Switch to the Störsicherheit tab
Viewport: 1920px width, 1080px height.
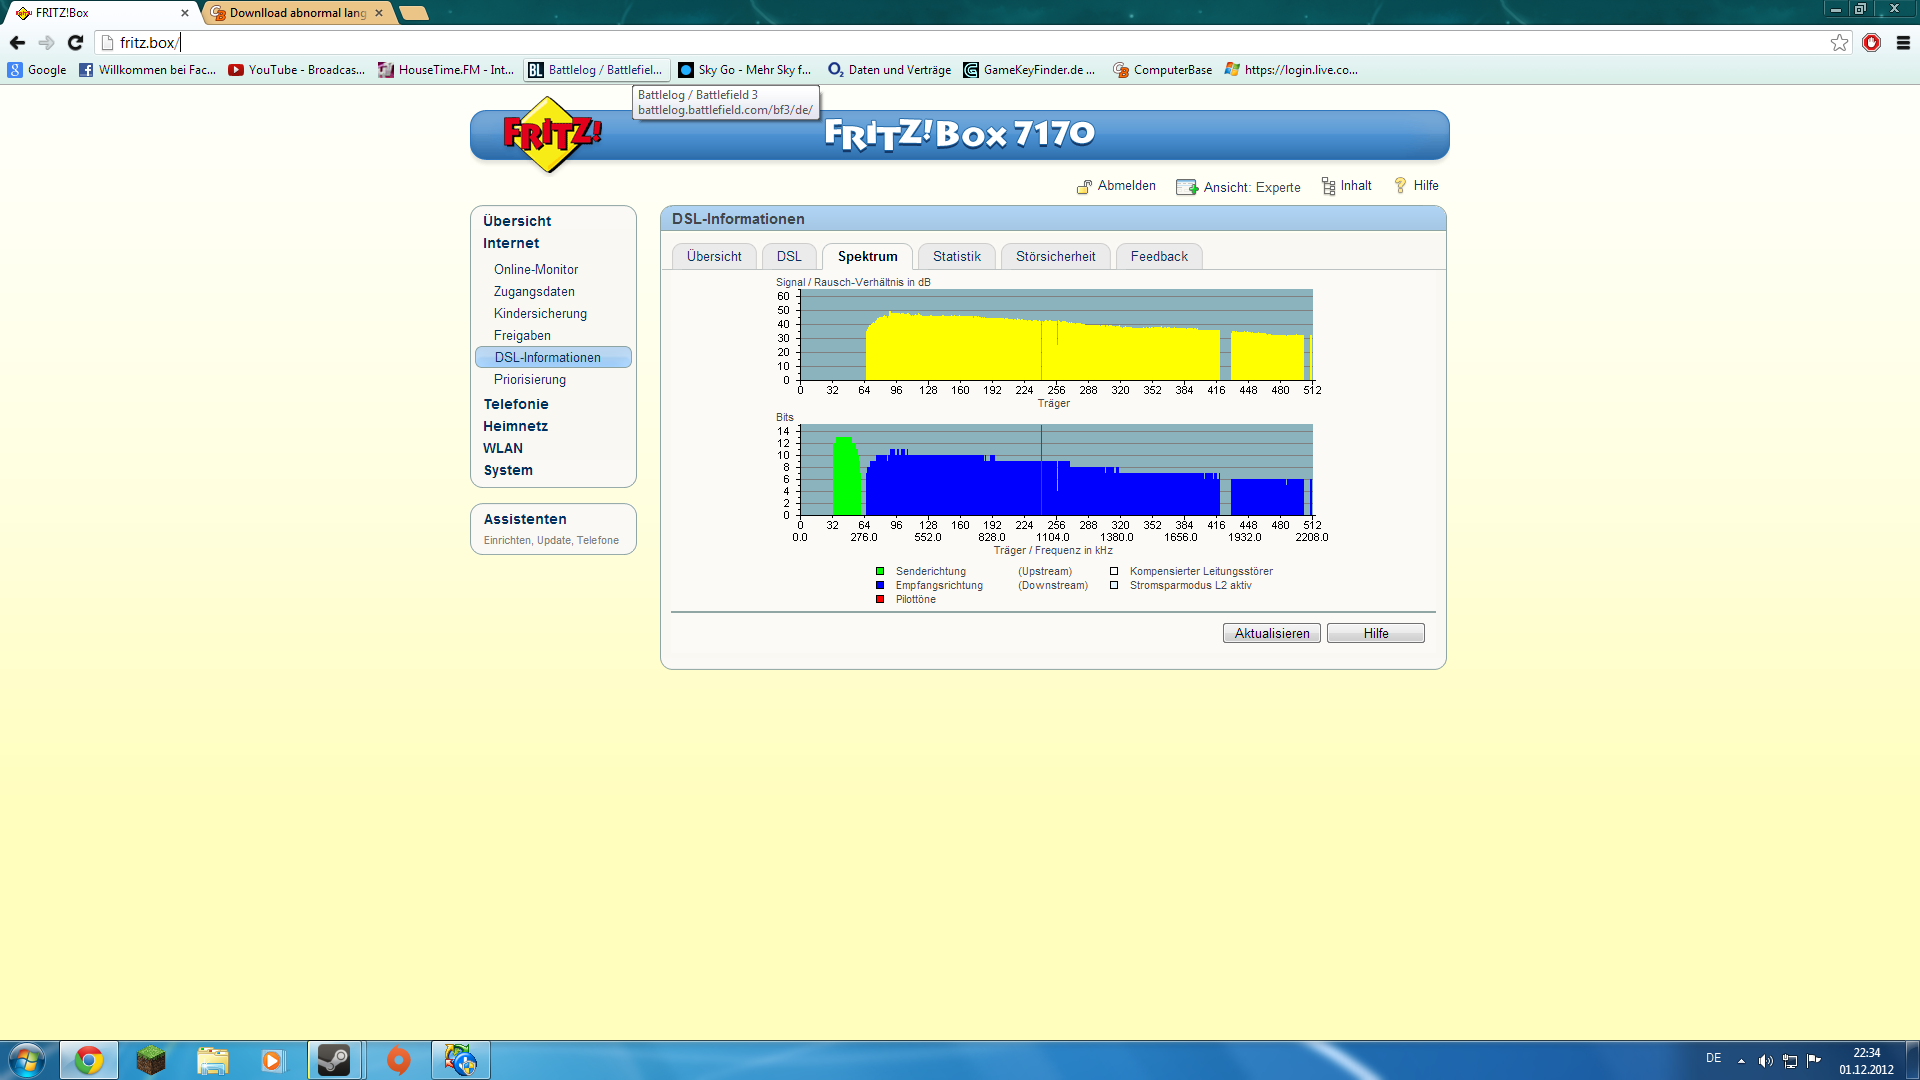1055,257
